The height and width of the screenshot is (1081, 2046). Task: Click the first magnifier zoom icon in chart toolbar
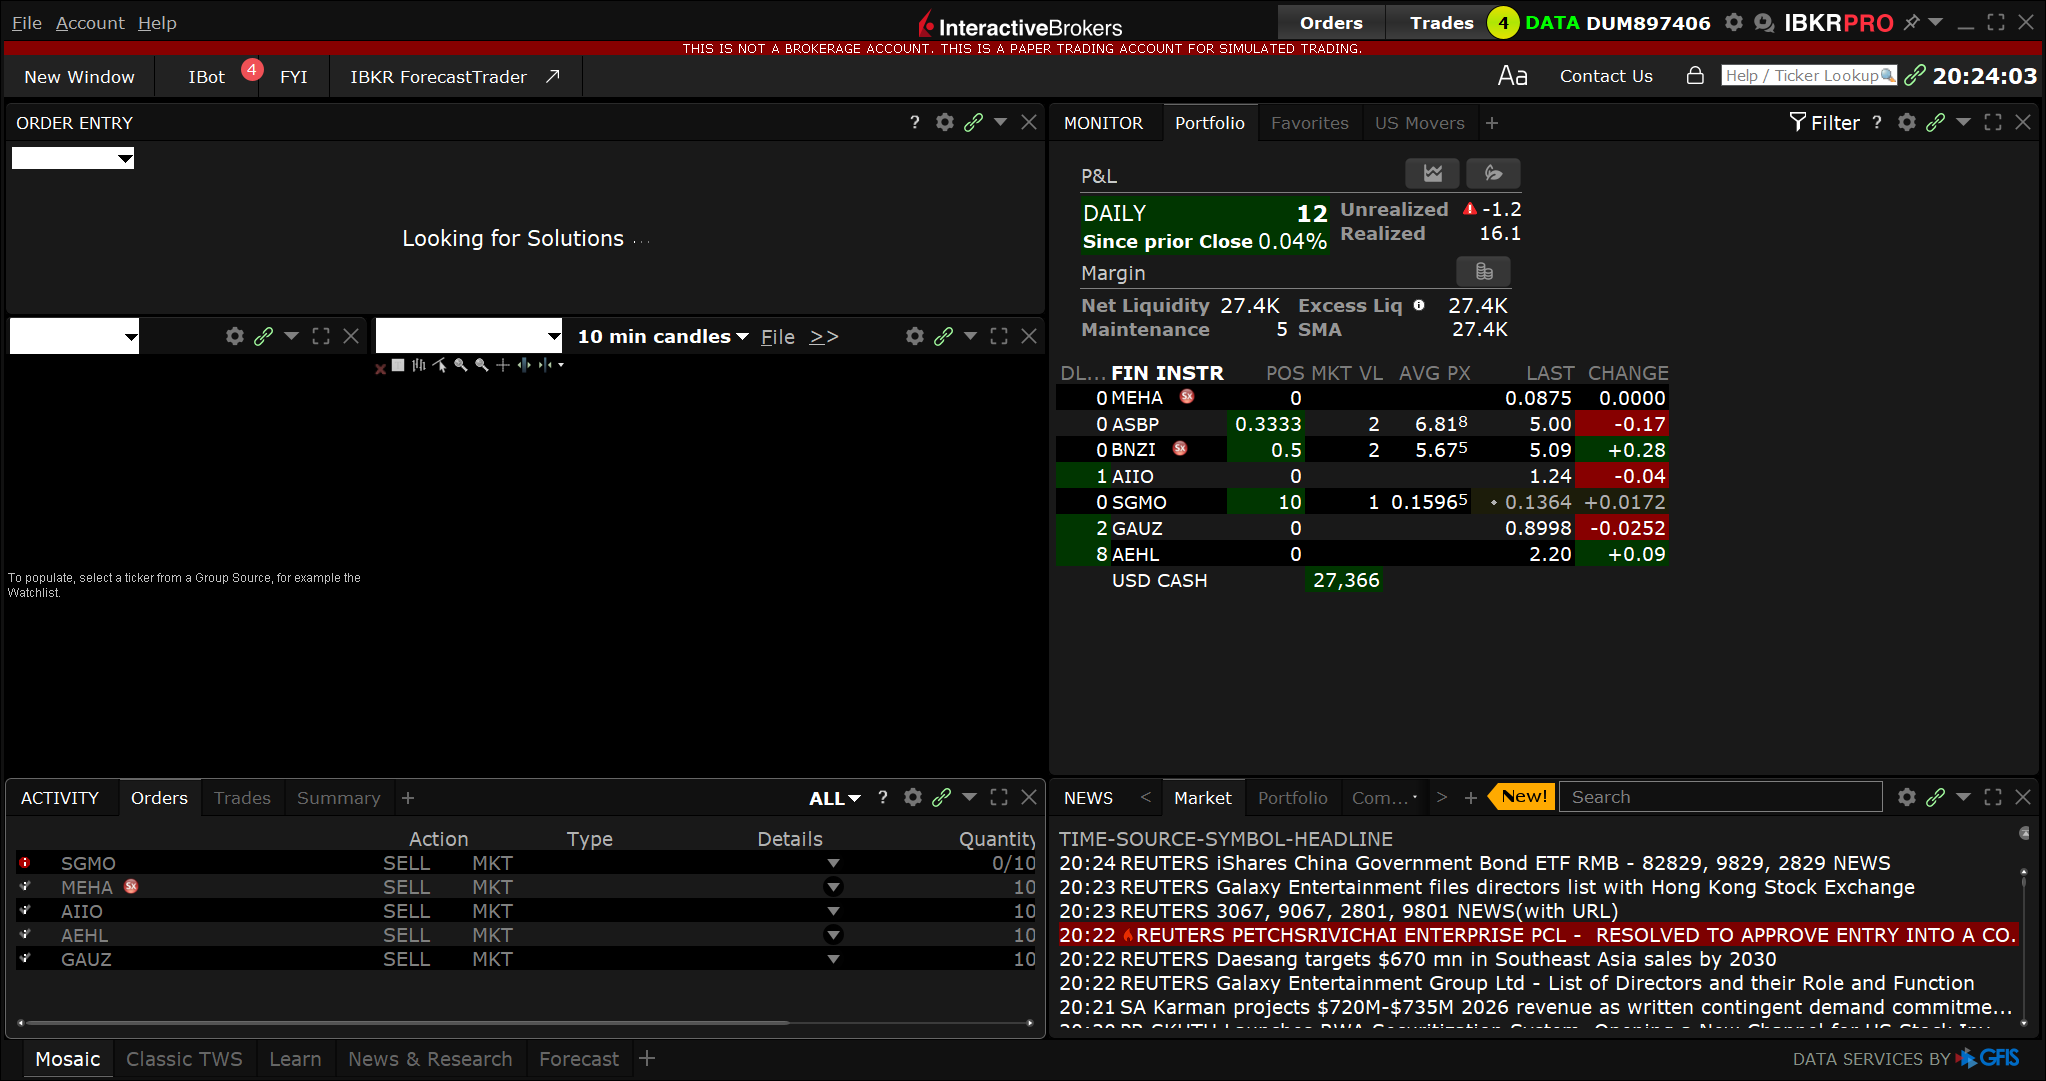[460, 365]
